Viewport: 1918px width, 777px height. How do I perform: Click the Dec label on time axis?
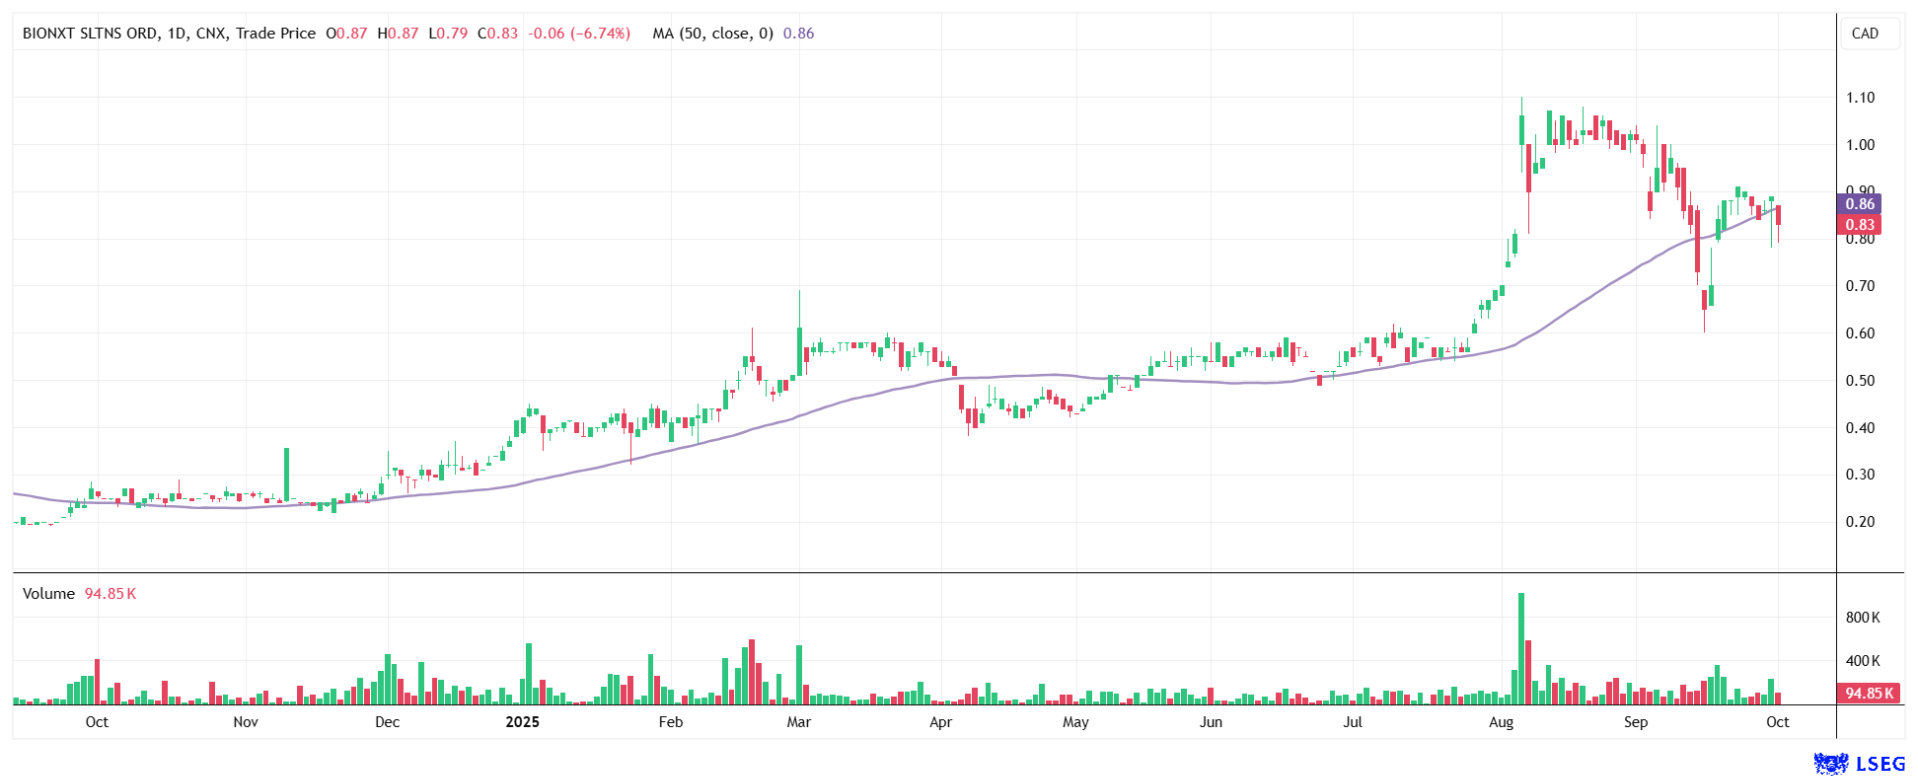(x=387, y=722)
